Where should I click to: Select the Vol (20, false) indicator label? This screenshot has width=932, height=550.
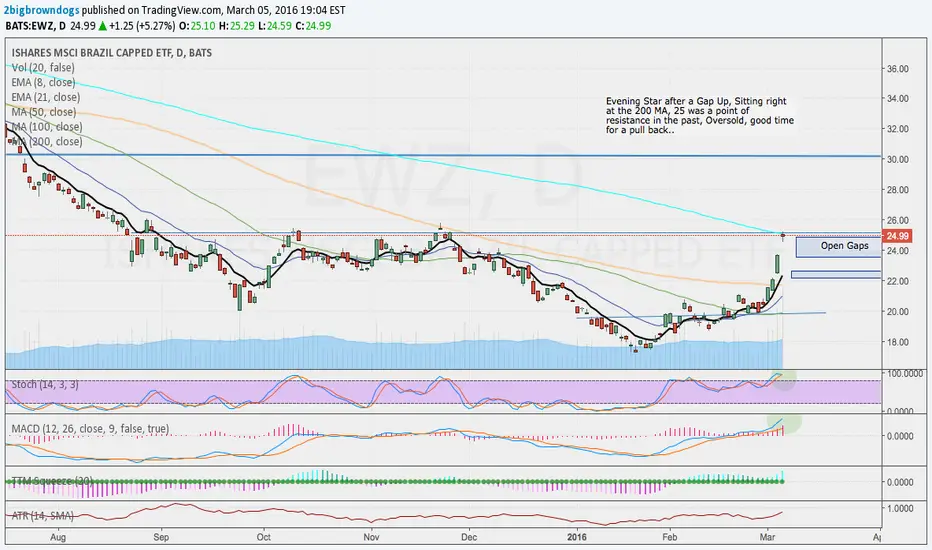click(x=43, y=68)
